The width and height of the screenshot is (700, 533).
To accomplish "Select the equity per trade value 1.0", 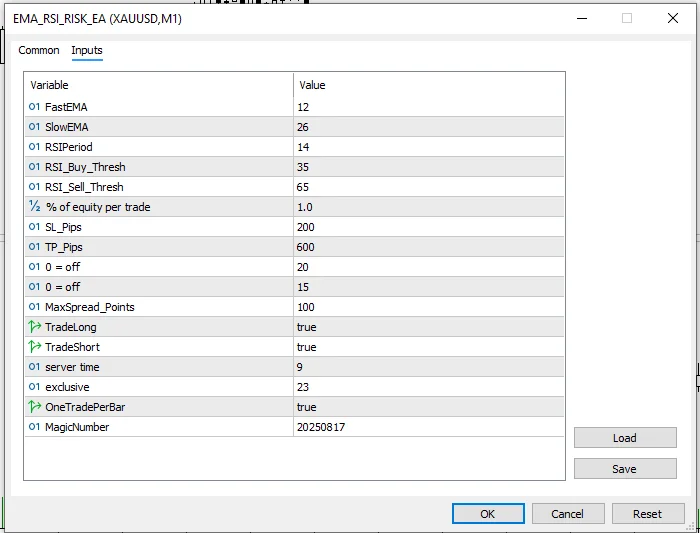I will (x=305, y=207).
